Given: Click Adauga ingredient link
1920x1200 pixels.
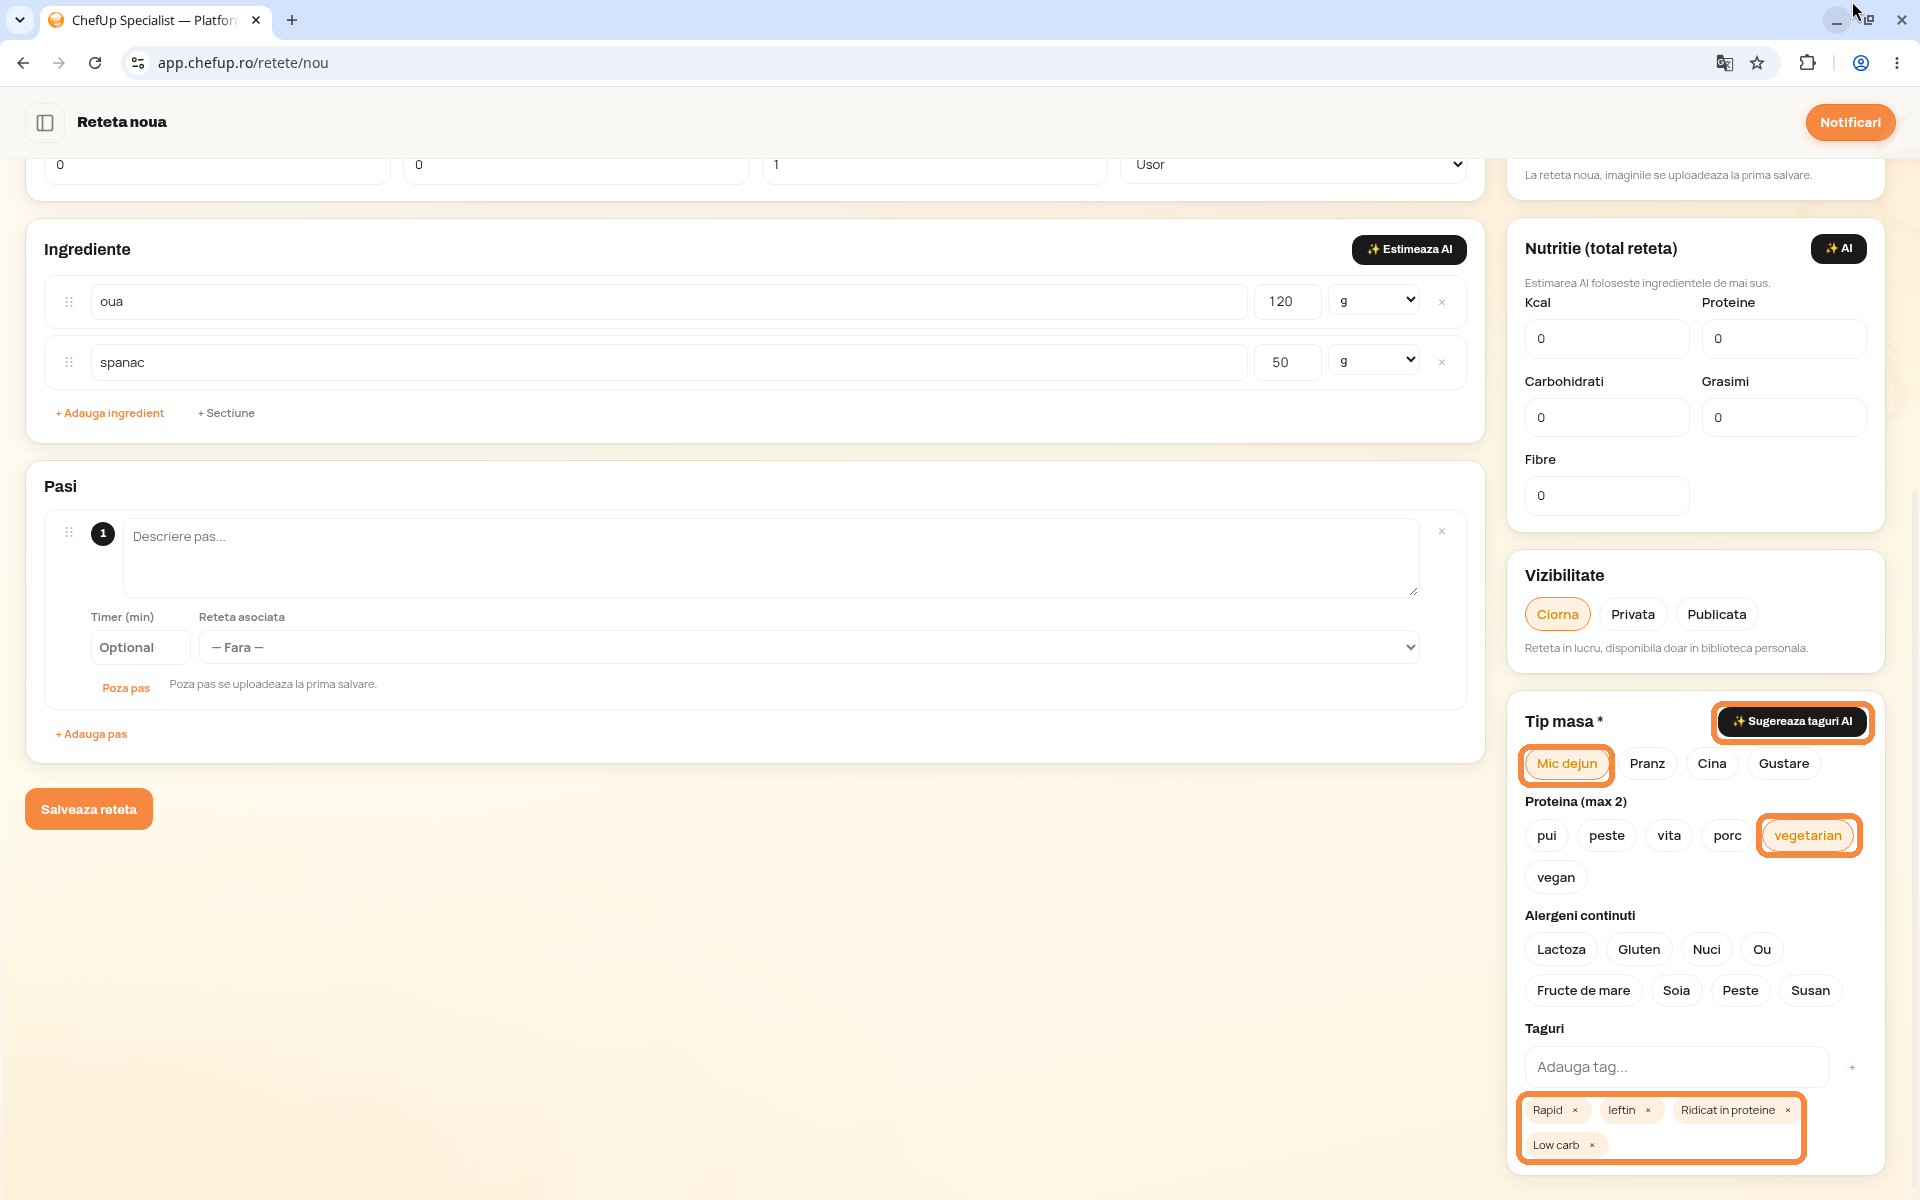Looking at the screenshot, I should [110, 413].
